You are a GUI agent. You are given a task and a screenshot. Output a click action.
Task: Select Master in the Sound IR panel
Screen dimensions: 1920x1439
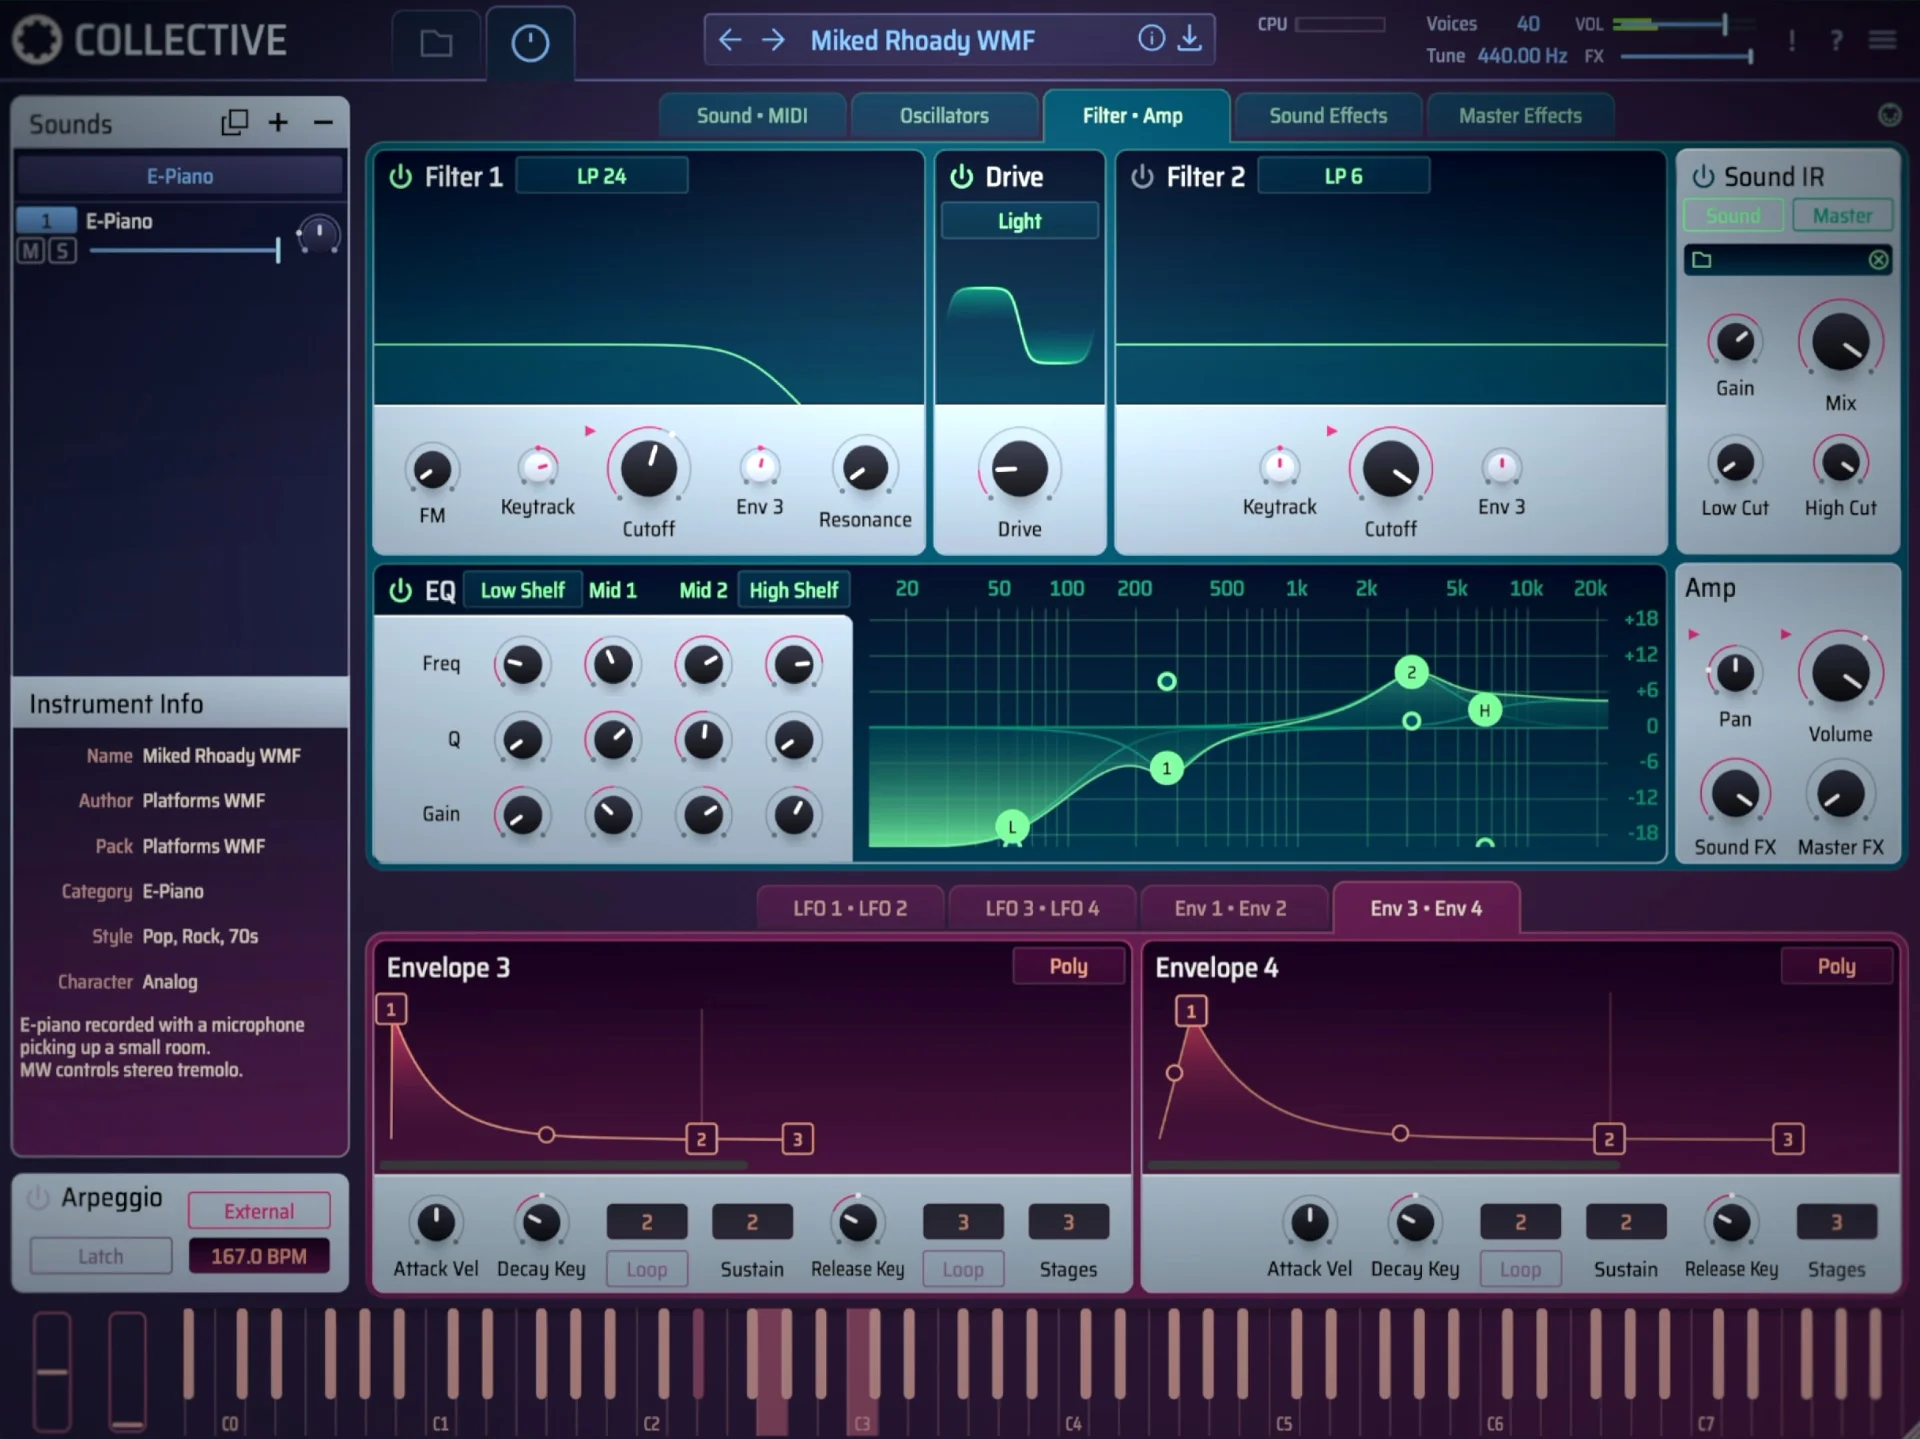(x=1842, y=215)
